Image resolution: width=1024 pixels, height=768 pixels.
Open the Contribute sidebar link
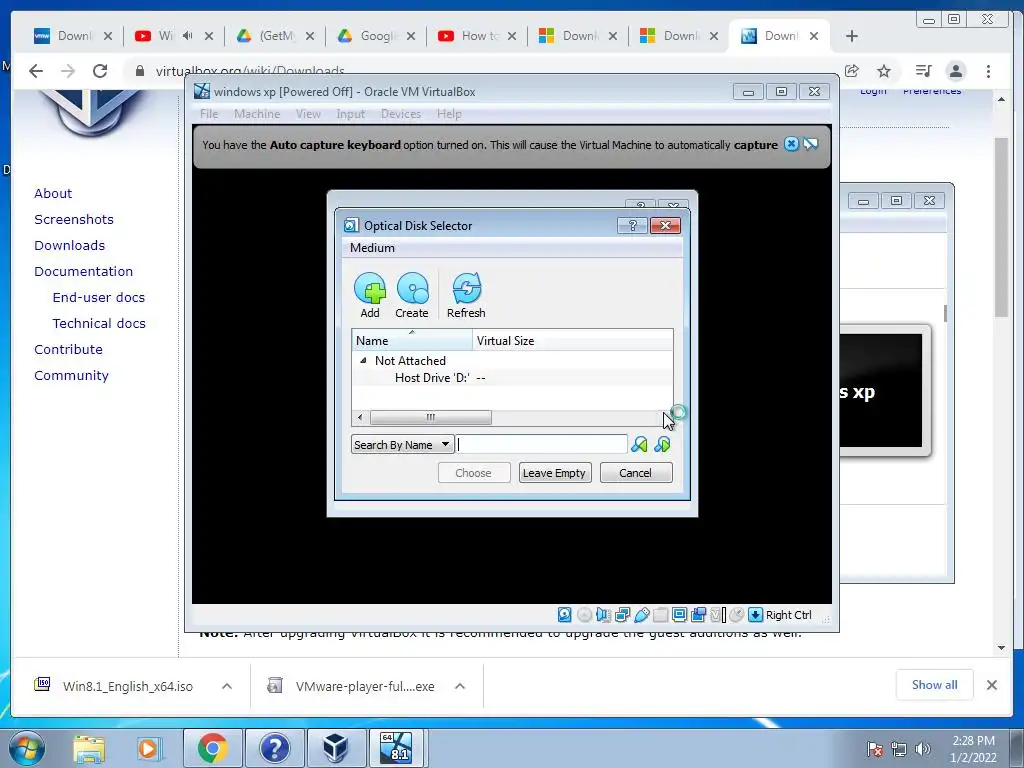click(x=69, y=349)
